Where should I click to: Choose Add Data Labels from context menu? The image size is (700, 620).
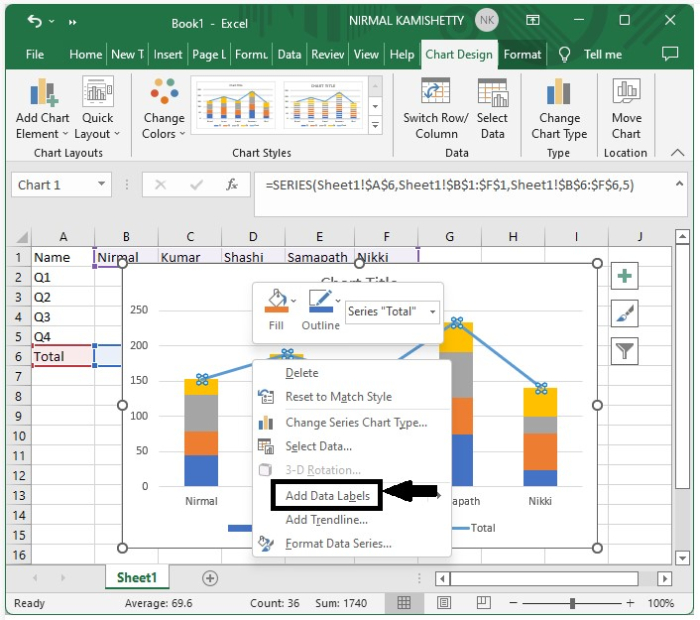pyautogui.click(x=327, y=495)
